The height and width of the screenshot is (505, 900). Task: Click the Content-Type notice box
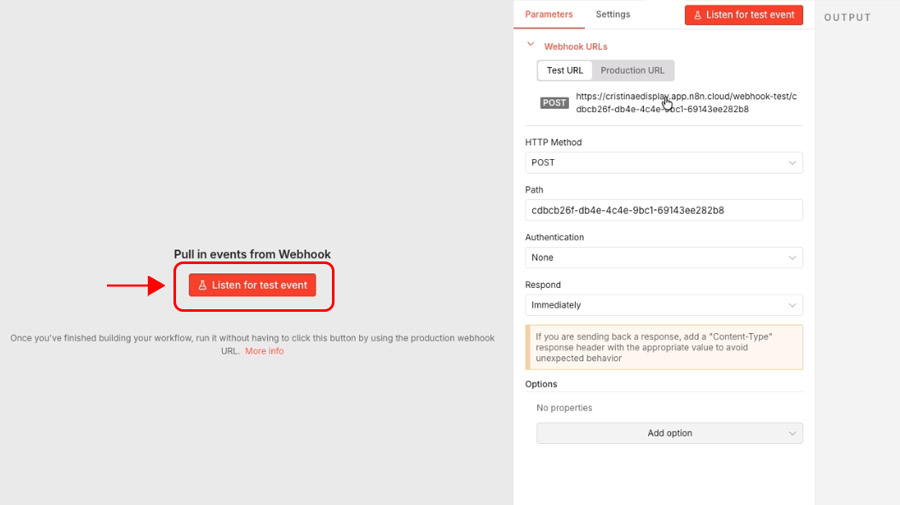[x=663, y=347]
